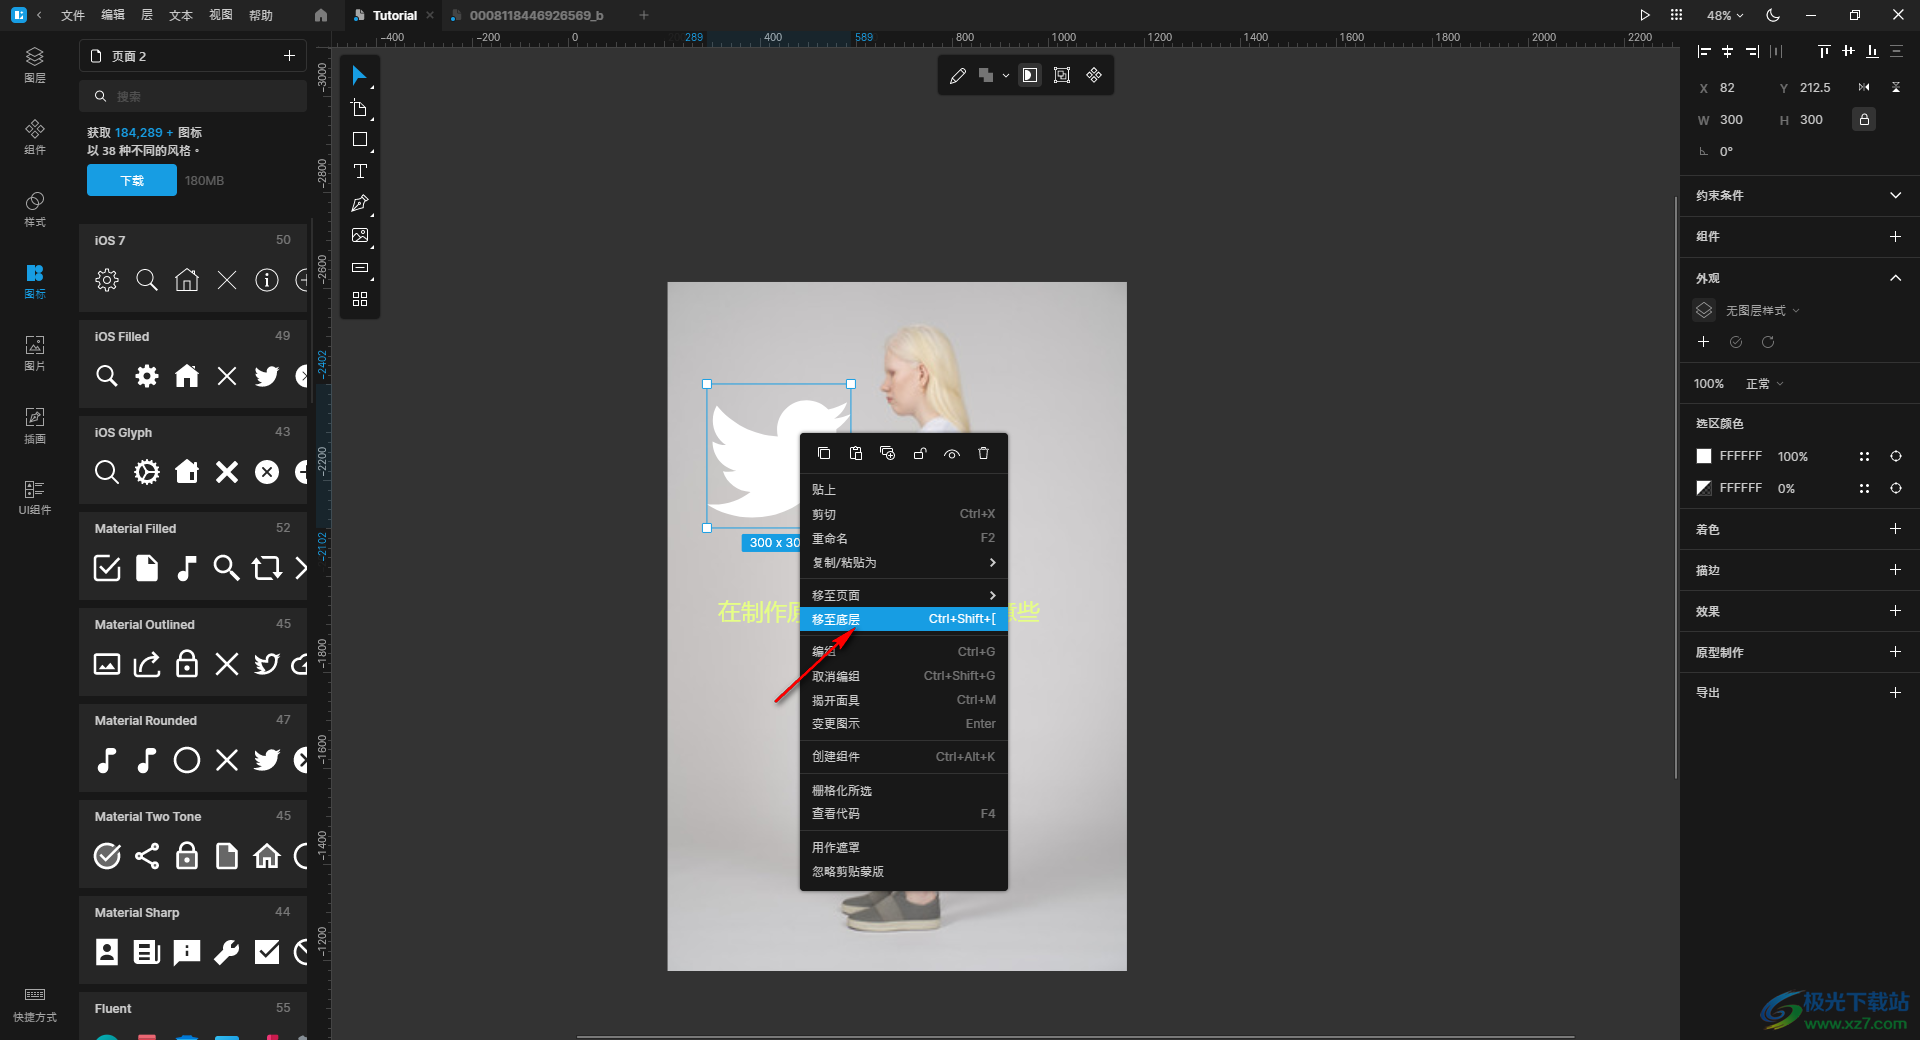Expand the 约束条件 constraints section
The height and width of the screenshot is (1040, 1920).
point(1895,195)
